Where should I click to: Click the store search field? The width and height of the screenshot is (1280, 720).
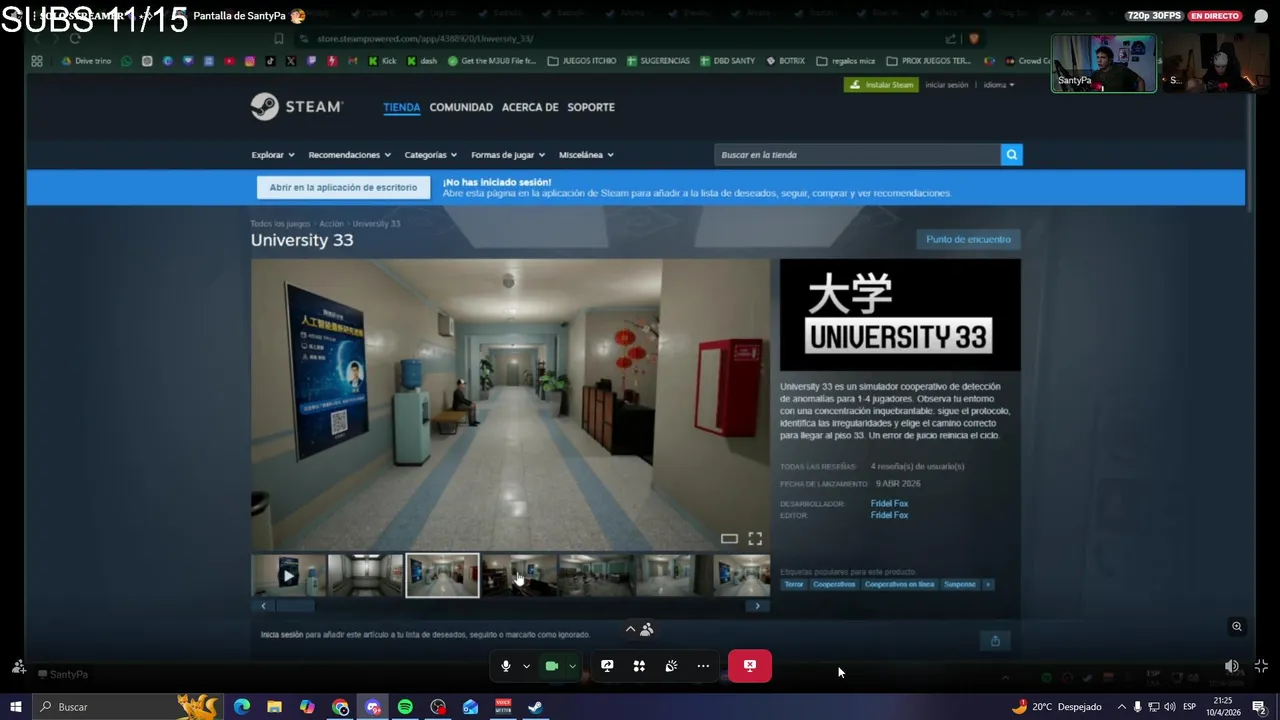pyautogui.click(x=857, y=155)
